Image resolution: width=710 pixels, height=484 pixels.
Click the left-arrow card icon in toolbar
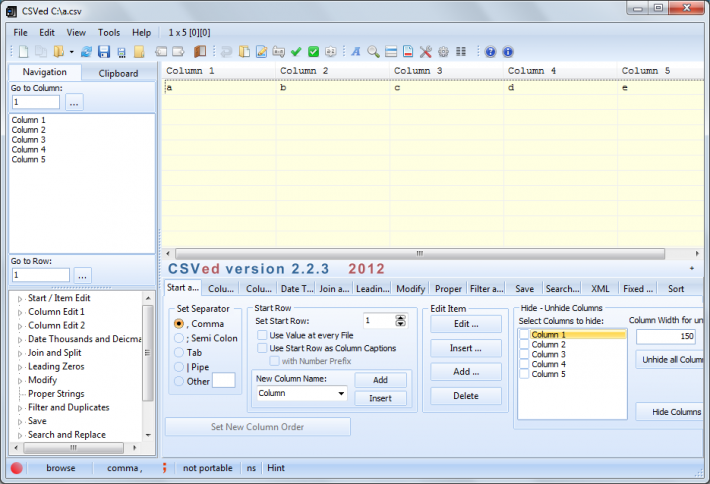pyautogui.click(x=161, y=52)
